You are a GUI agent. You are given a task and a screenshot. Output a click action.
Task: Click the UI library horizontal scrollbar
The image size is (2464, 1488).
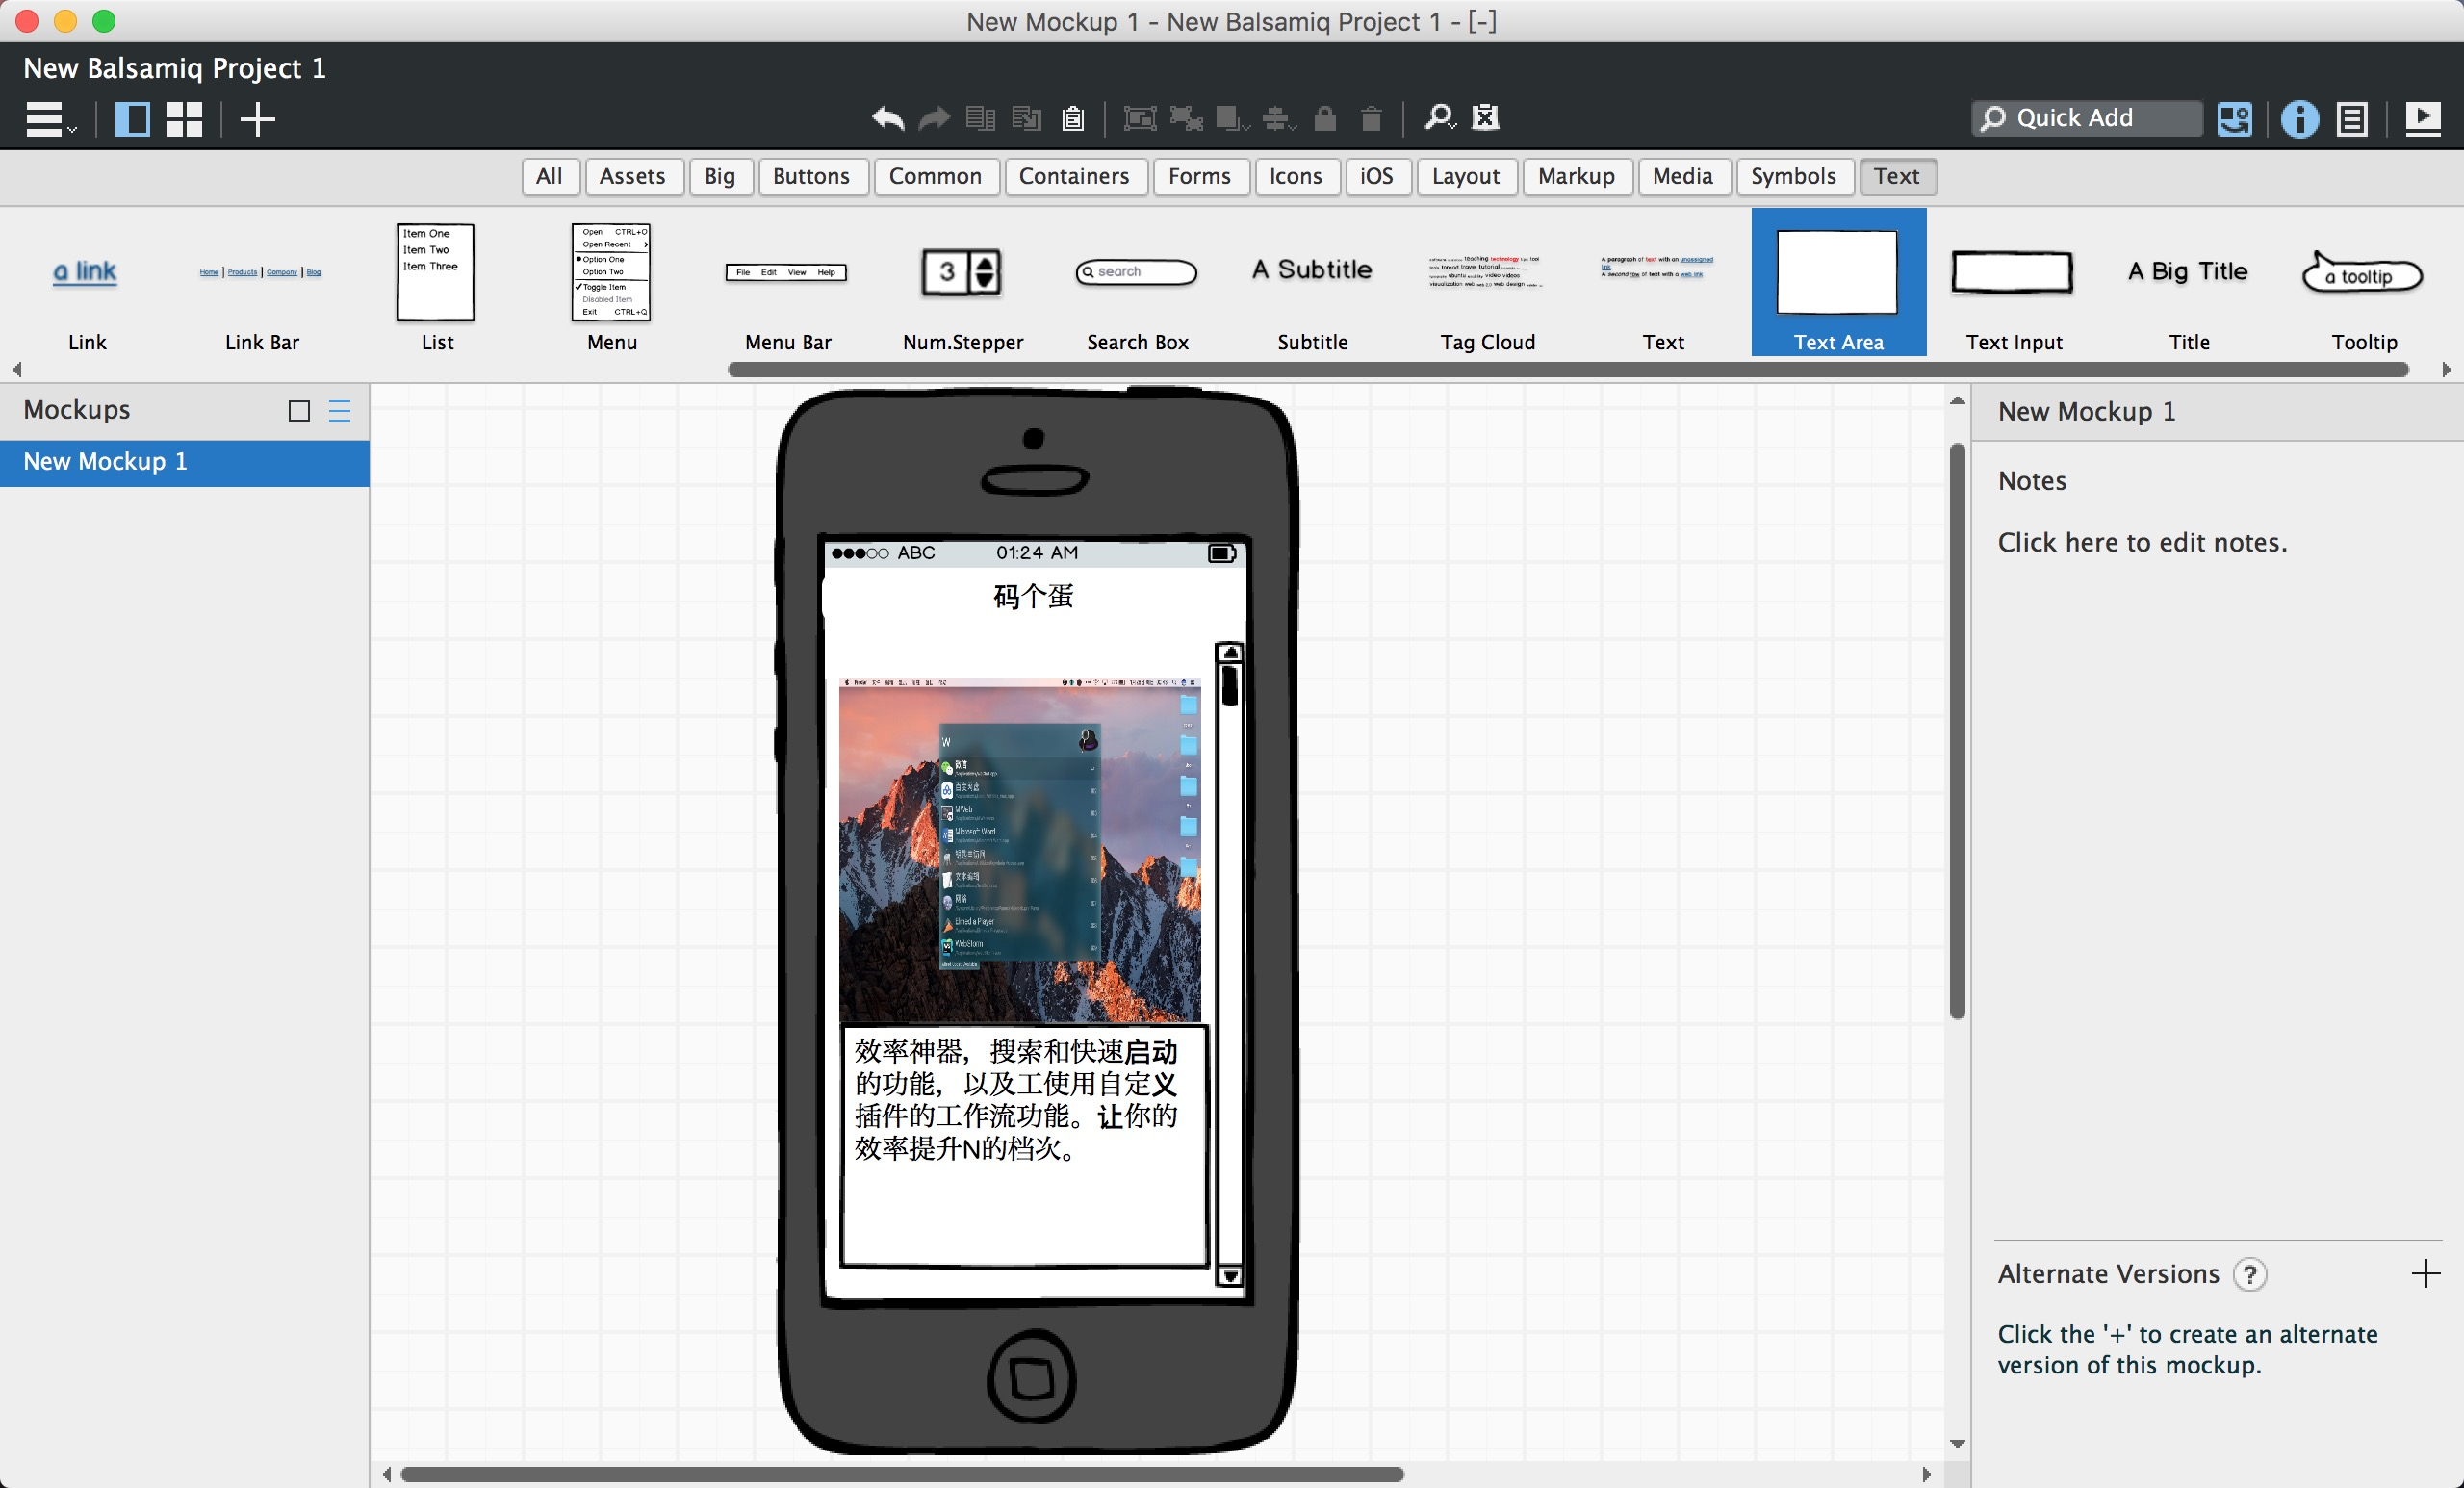click(x=1567, y=369)
